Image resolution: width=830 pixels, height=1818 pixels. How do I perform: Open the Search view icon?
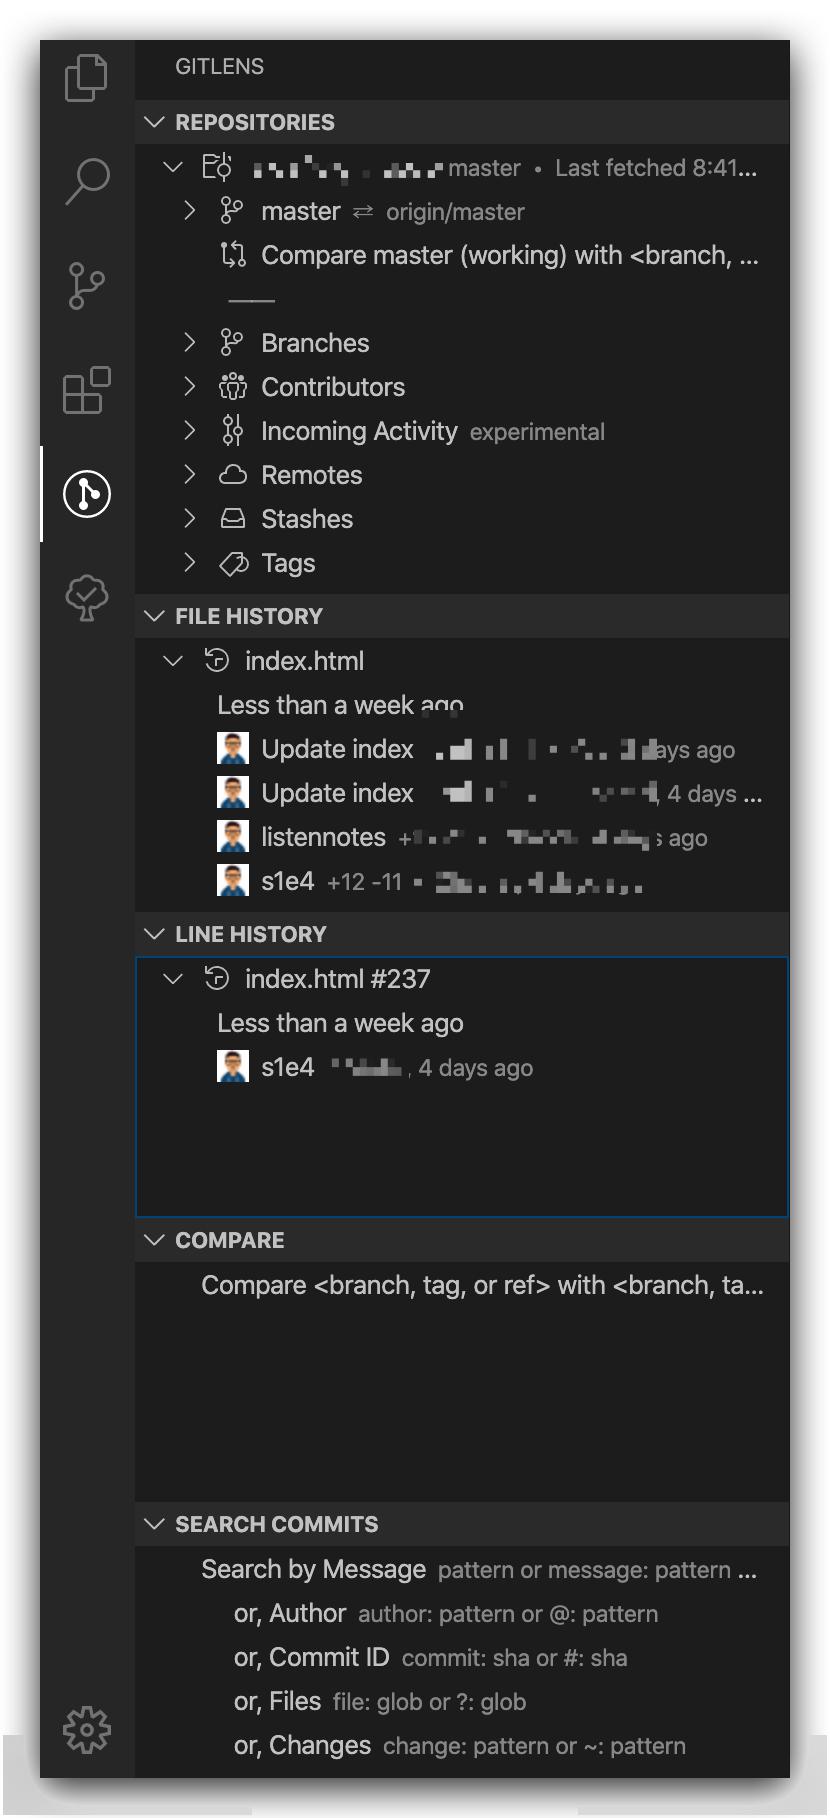point(86,181)
